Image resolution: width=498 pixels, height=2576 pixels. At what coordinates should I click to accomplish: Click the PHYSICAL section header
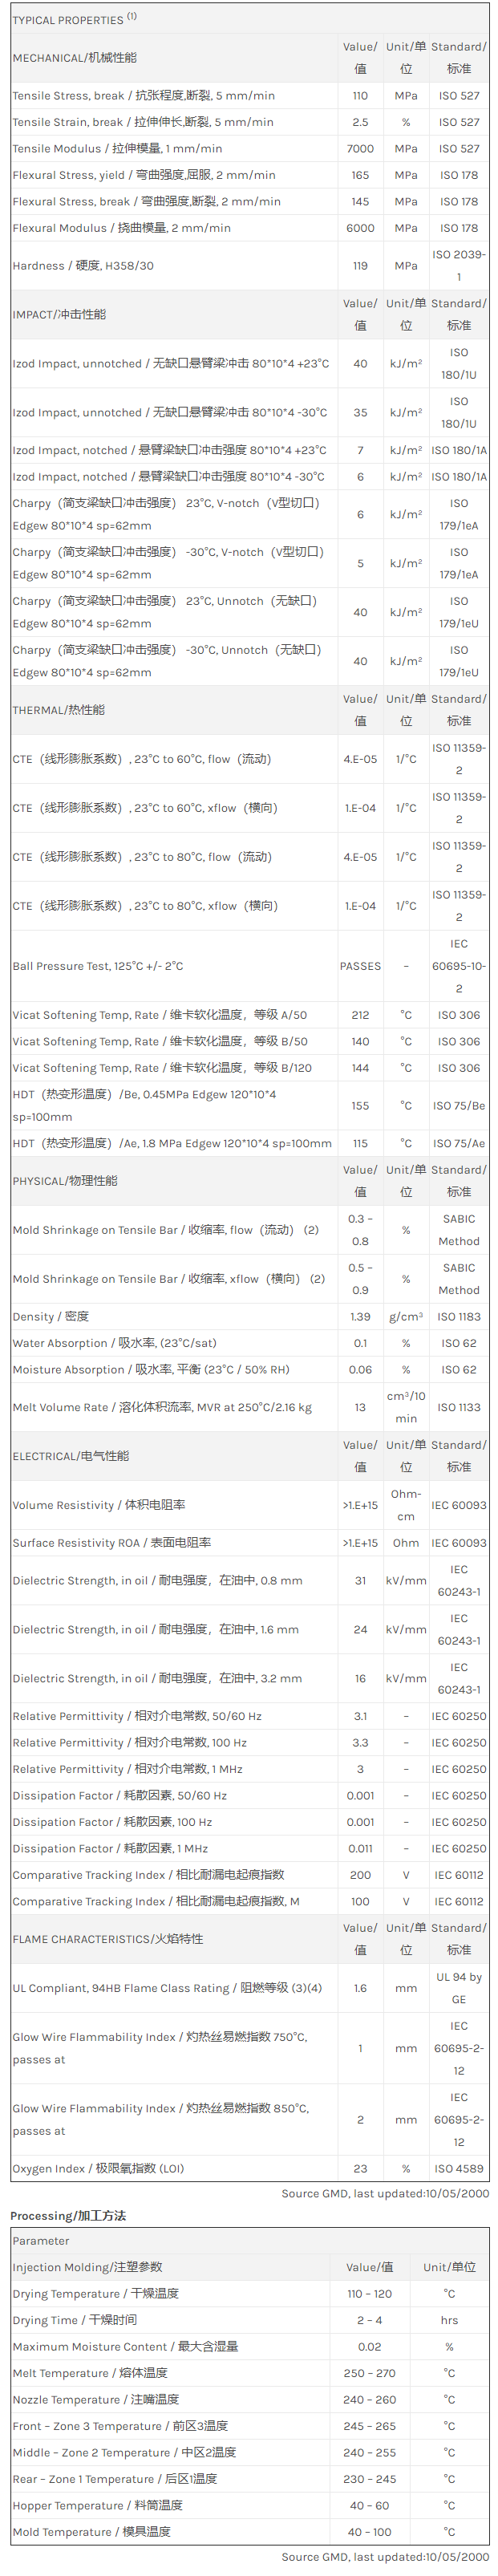tap(65, 1180)
